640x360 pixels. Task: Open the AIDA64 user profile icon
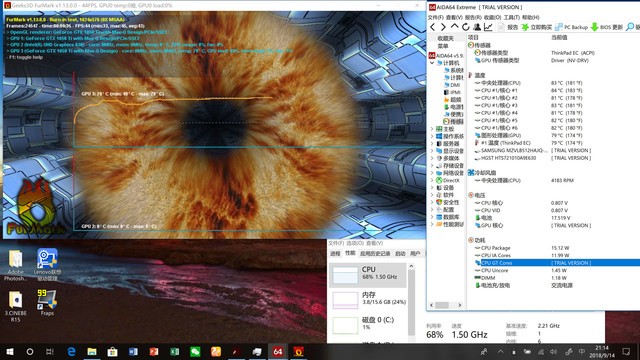coord(477,27)
